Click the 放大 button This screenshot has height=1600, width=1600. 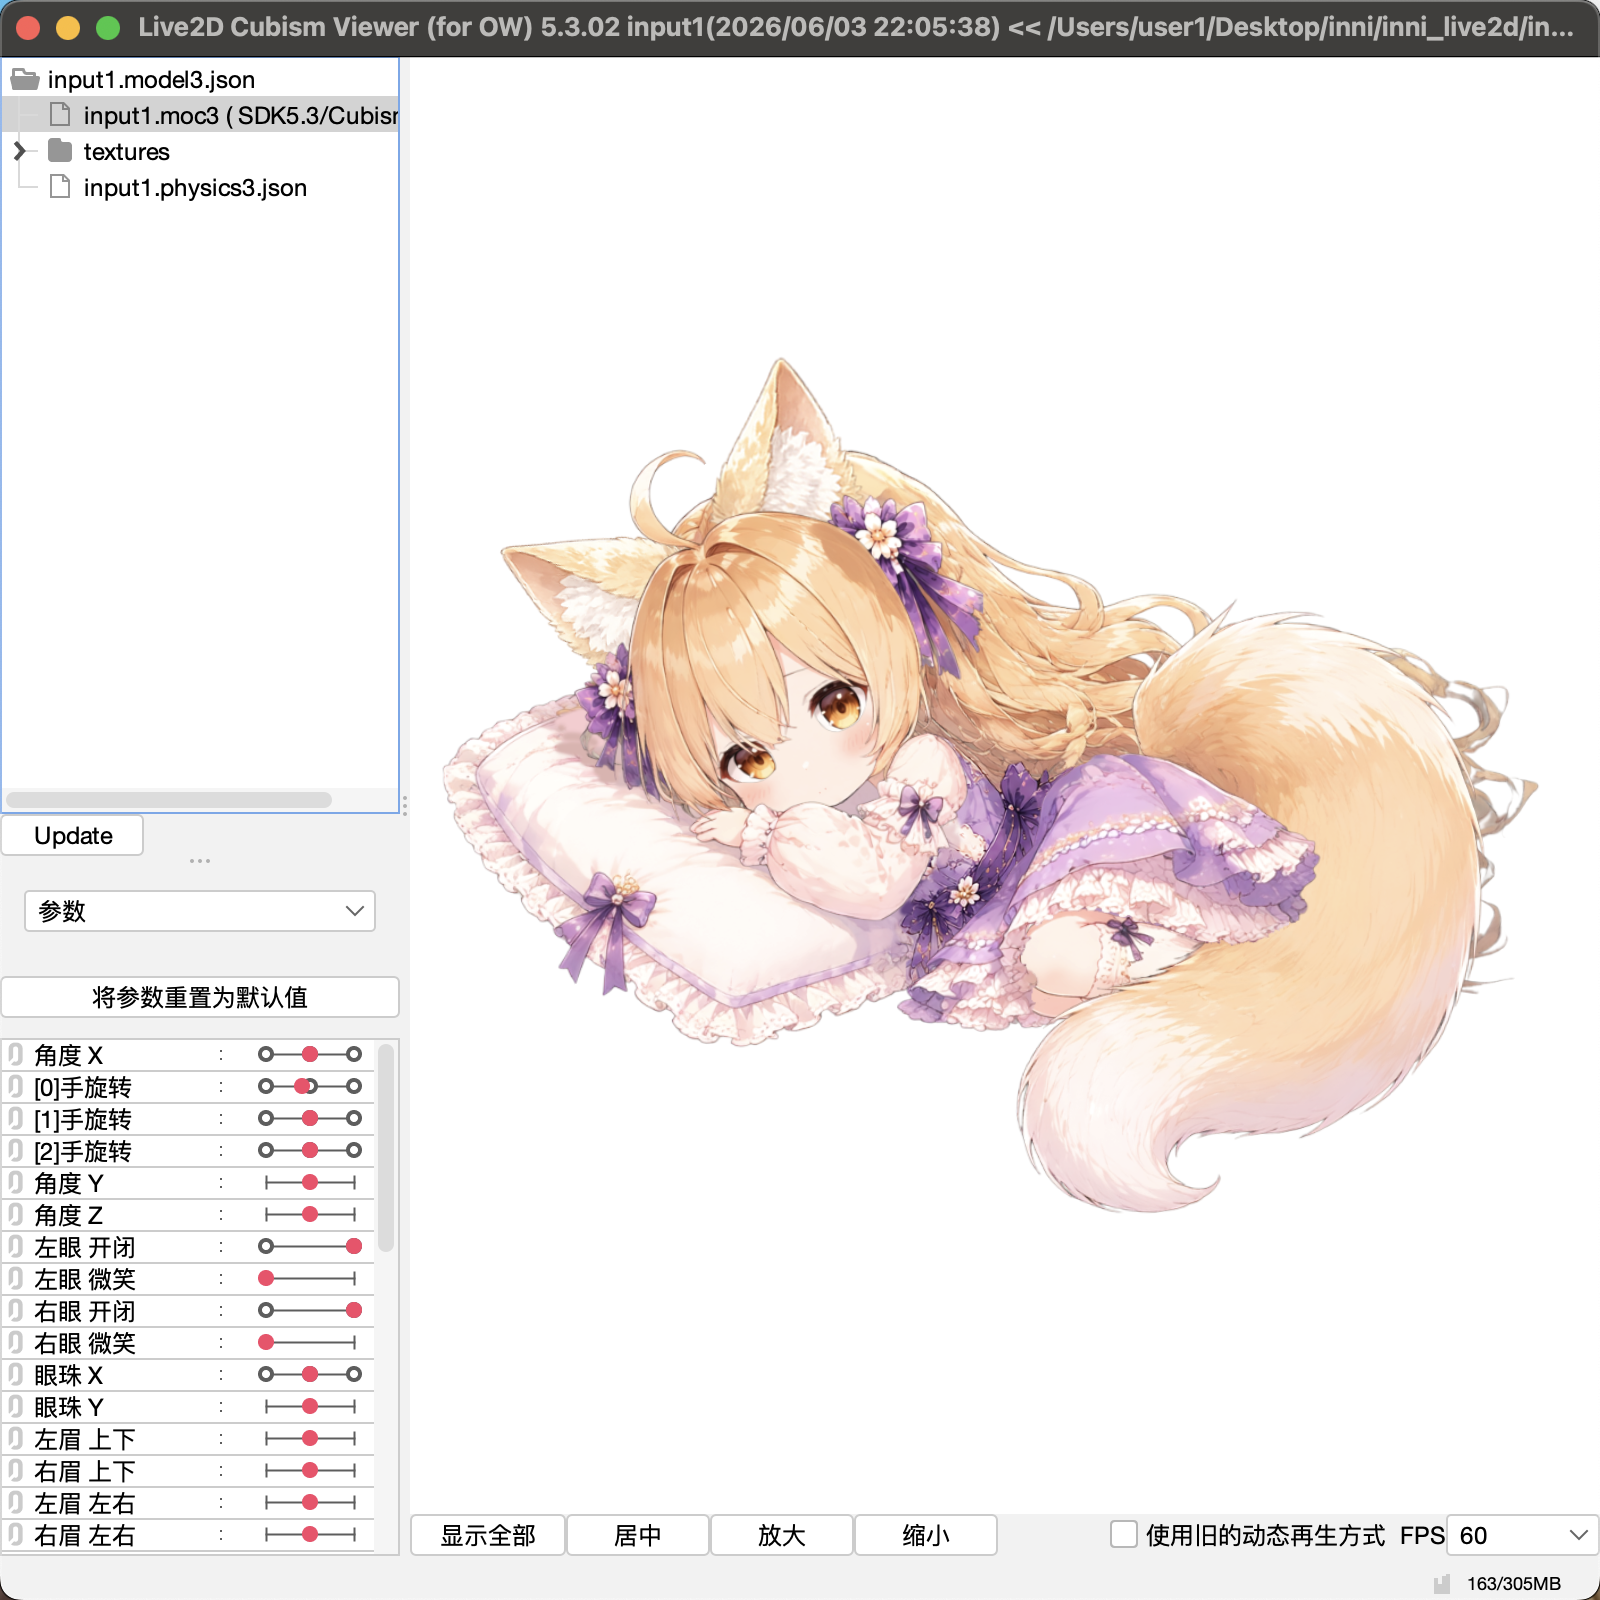click(x=782, y=1535)
